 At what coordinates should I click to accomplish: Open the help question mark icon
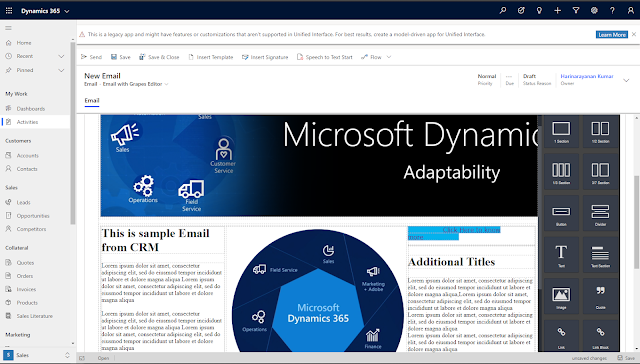click(612, 11)
